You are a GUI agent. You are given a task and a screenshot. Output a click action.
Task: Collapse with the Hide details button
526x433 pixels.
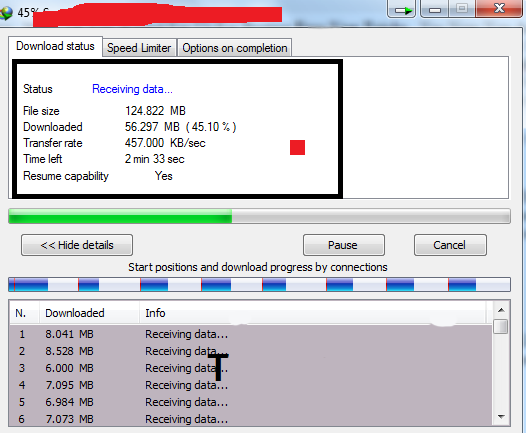point(77,245)
